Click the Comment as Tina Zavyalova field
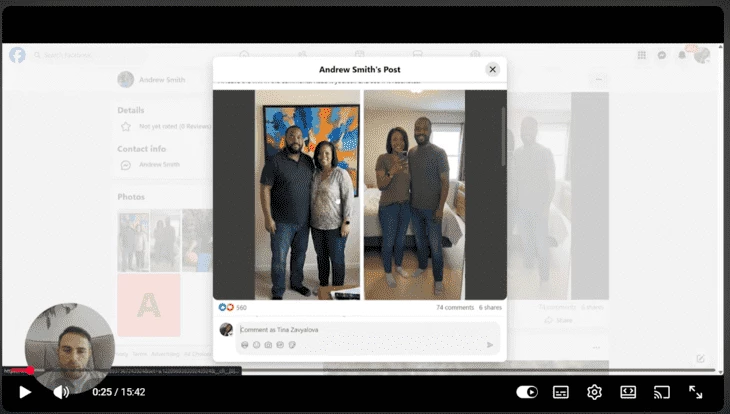730x414 pixels. [x=360, y=329]
